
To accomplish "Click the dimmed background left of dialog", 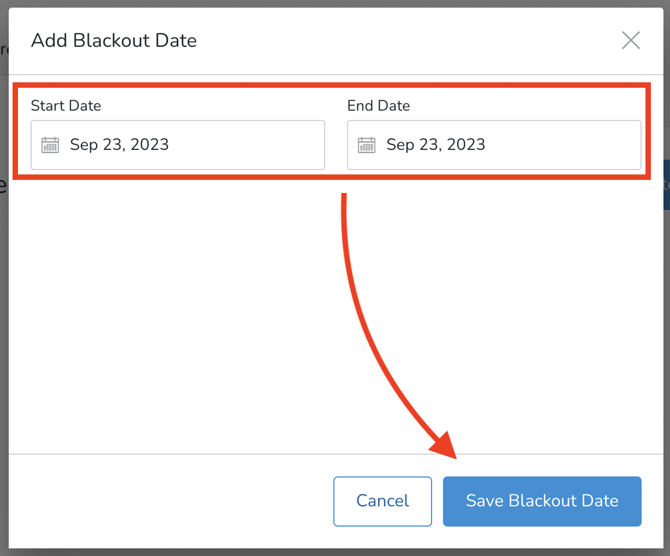I will pyautogui.click(x=4, y=300).
